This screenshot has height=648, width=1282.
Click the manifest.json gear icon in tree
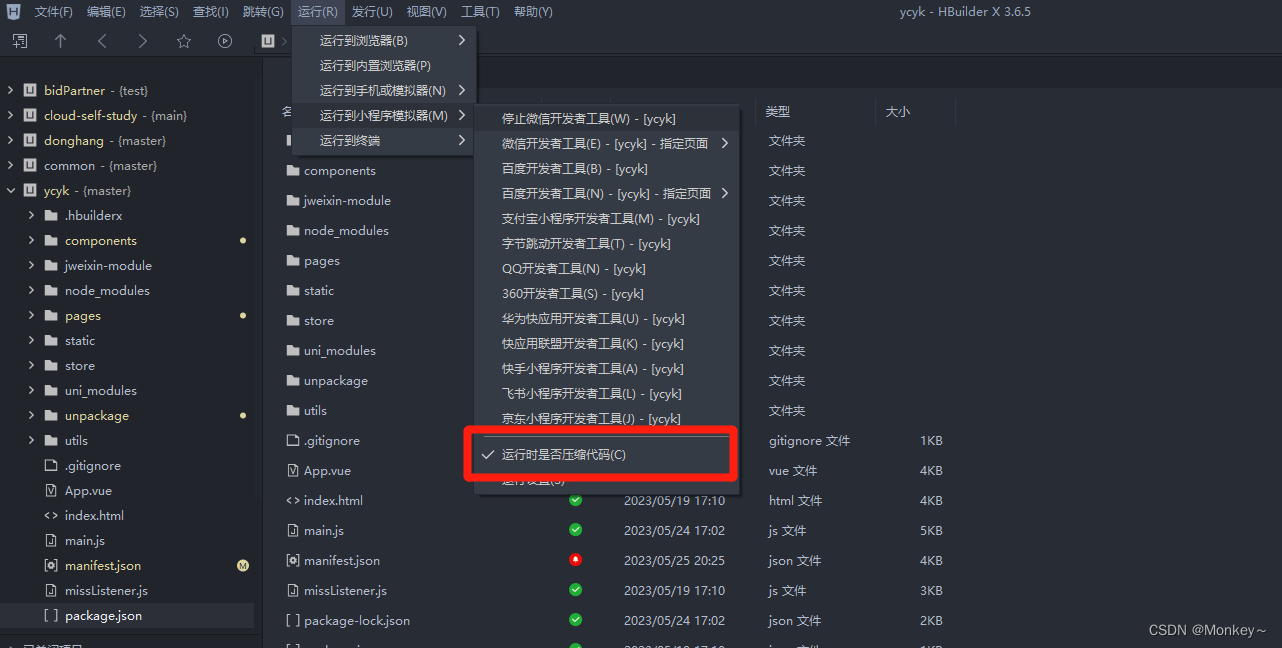pyautogui.click(x=51, y=565)
